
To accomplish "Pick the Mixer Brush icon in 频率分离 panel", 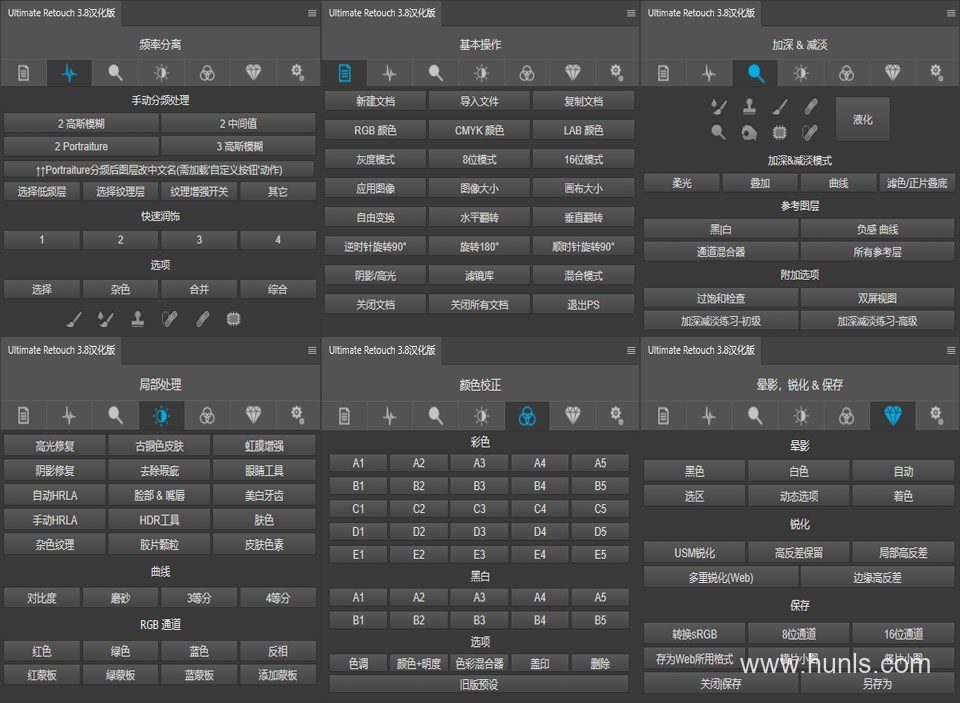I will [106, 319].
